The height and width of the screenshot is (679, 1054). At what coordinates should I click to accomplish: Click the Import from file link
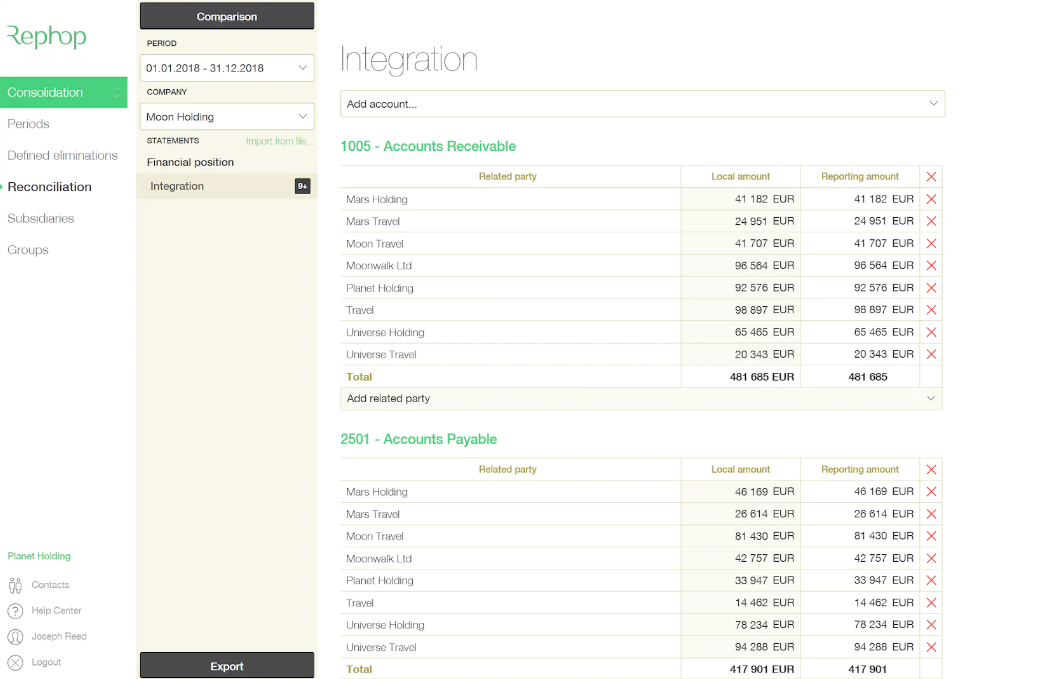[279, 141]
